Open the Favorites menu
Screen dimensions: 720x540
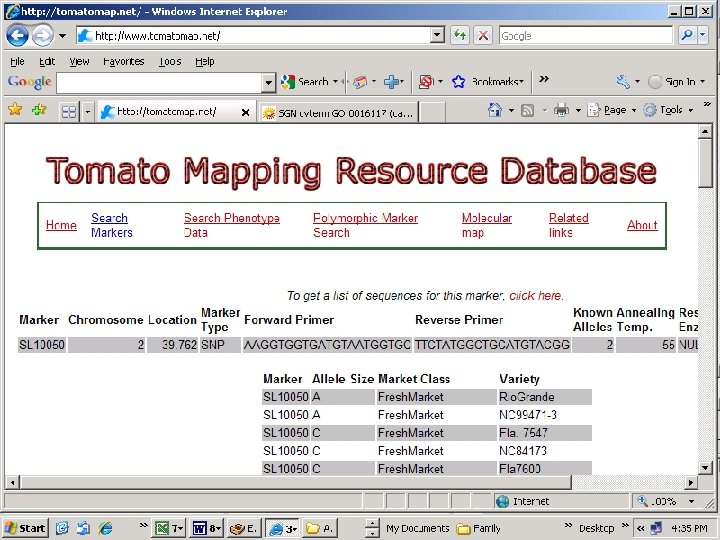point(123,61)
